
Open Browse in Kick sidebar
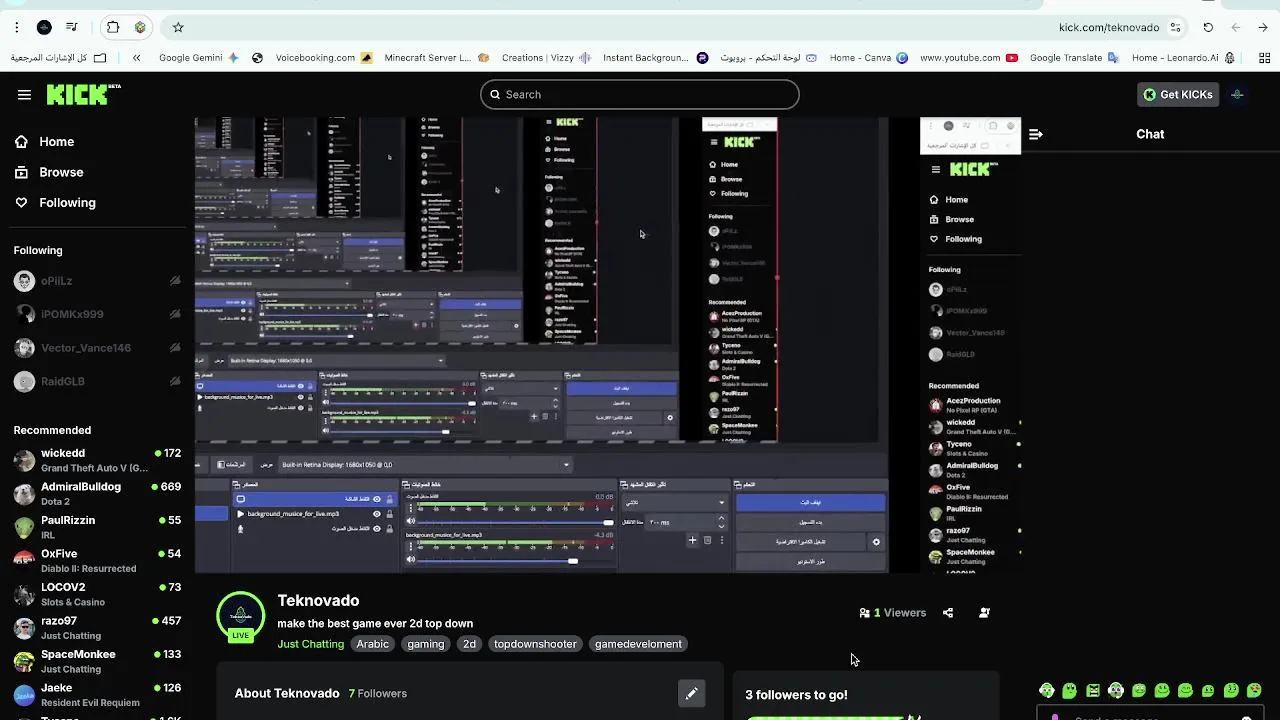(49, 172)
